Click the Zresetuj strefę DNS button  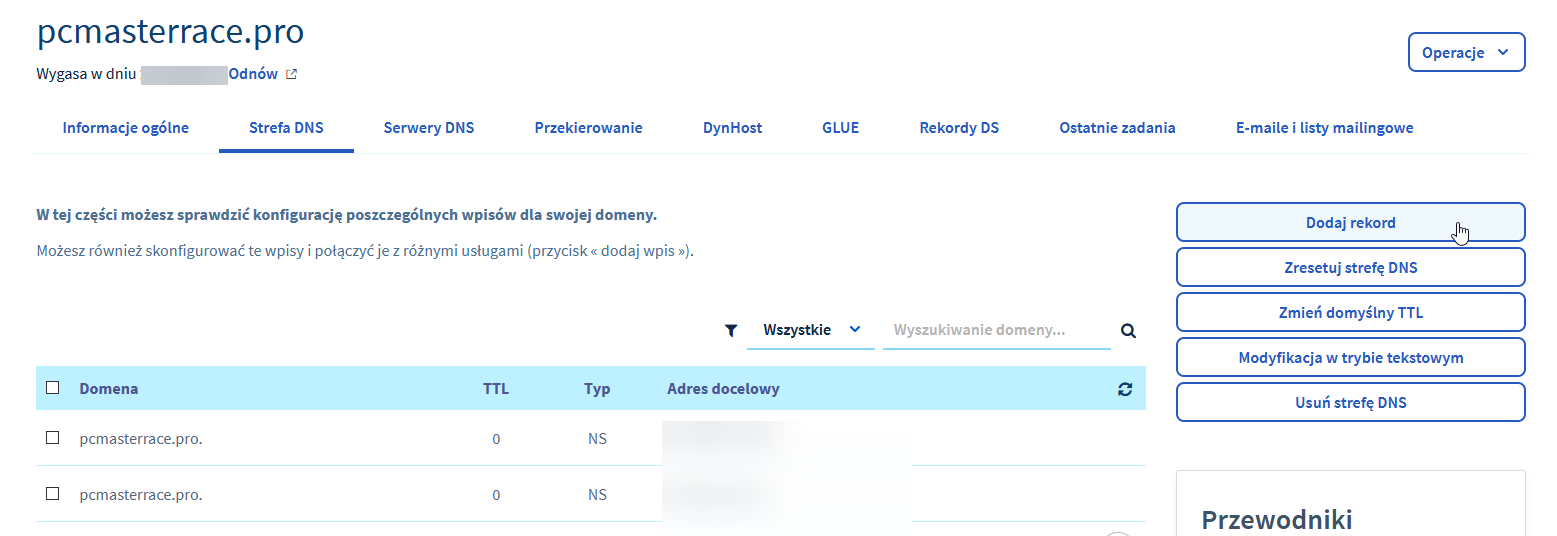coord(1350,268)
